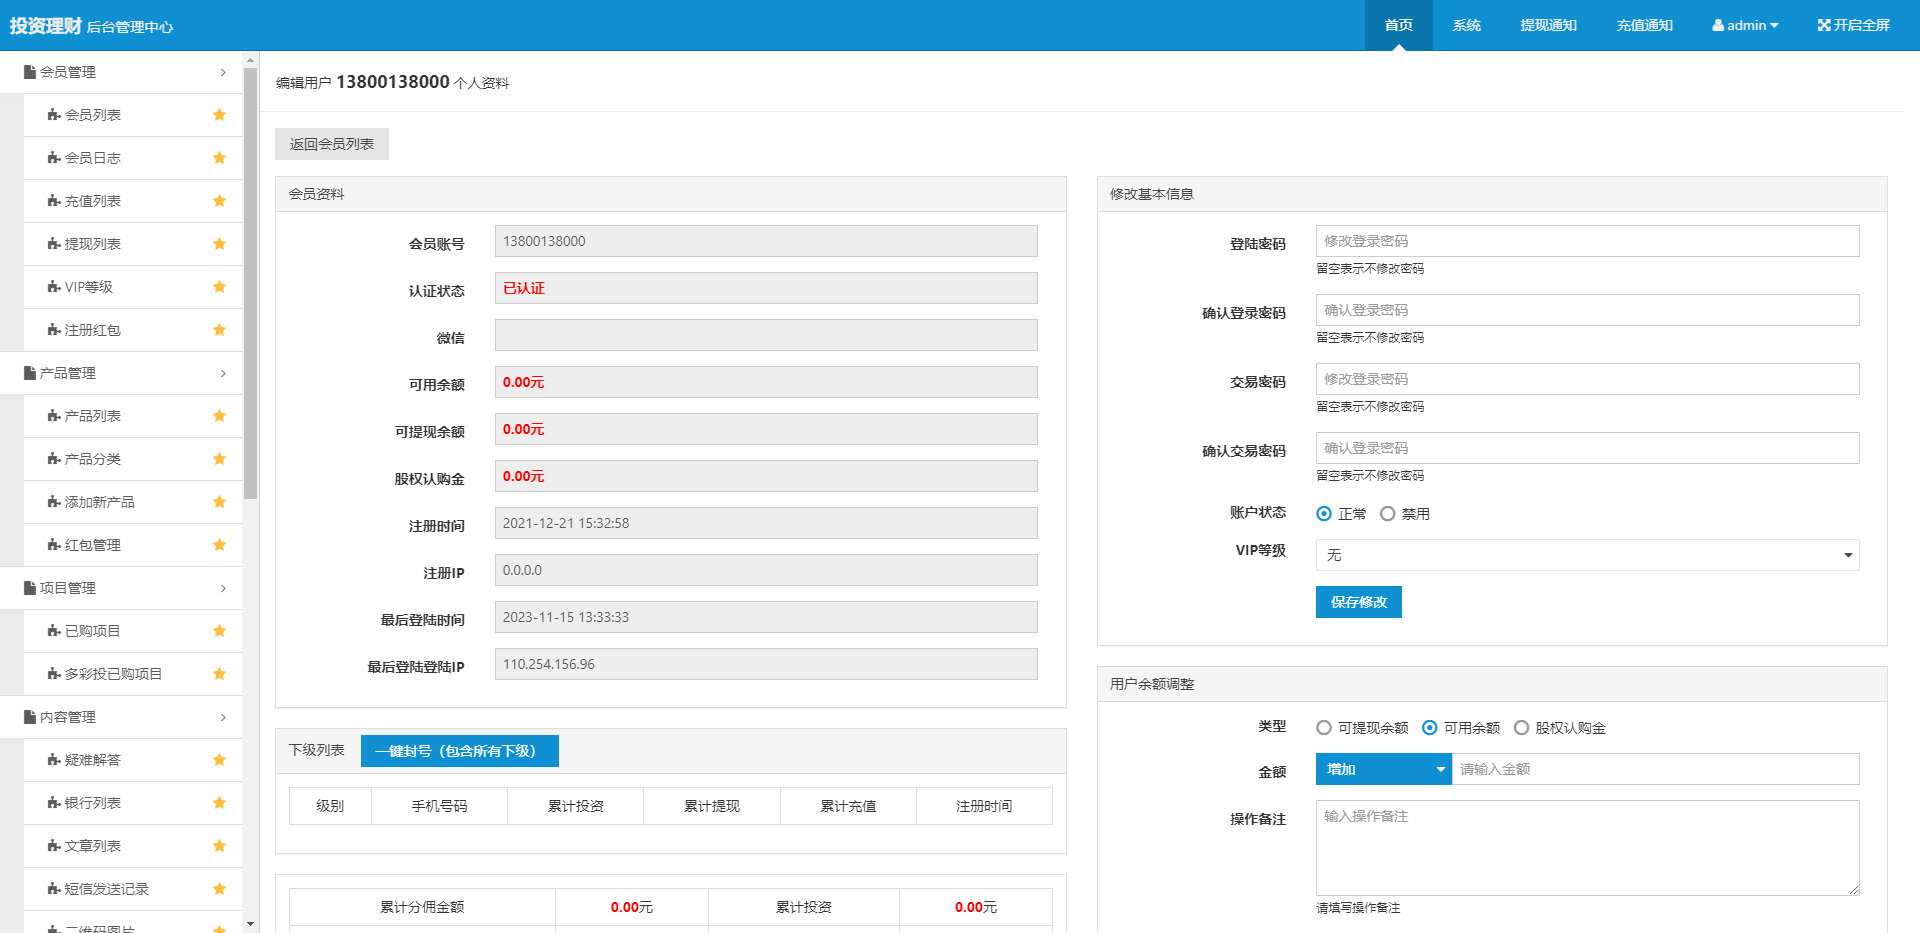Open the 增加 amount operation dropdown

(x=1383, y=769)
